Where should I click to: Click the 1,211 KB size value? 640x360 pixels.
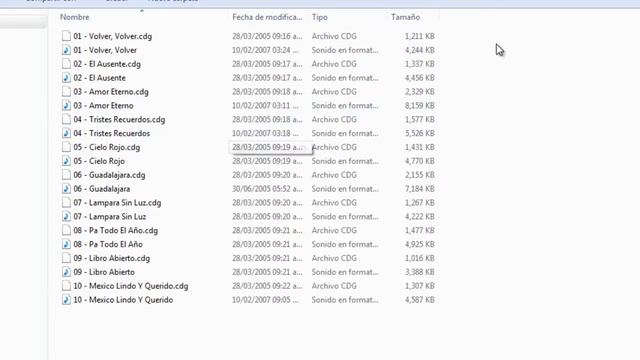(419, 36)
